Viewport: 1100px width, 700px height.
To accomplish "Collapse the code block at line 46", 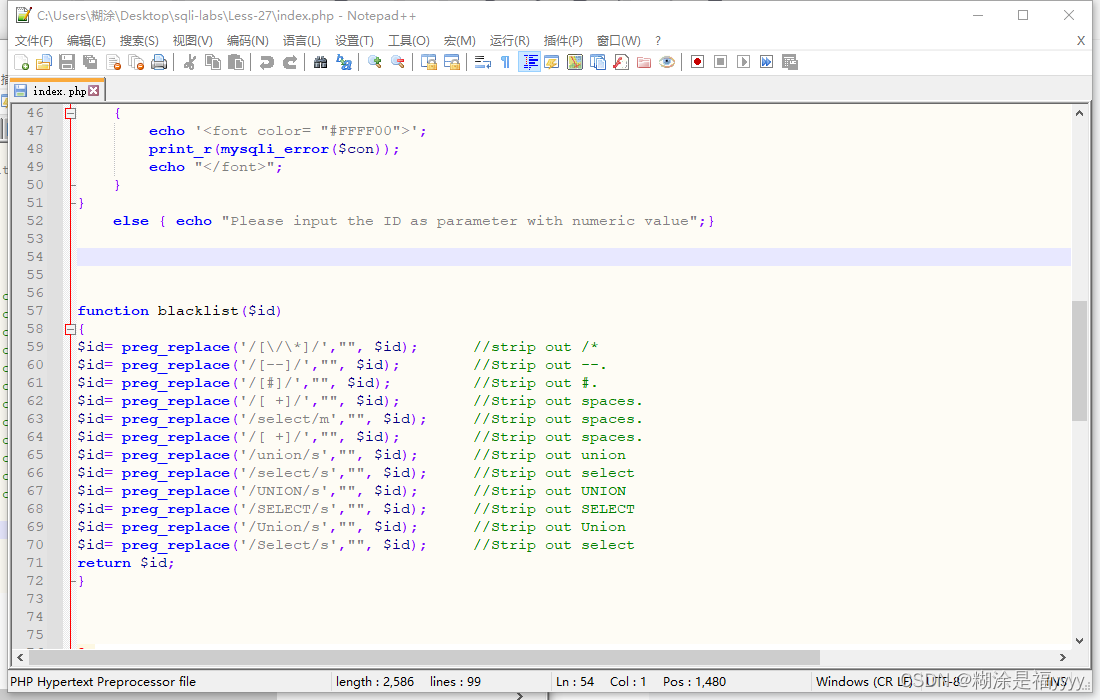I will (x=70, y=113).
